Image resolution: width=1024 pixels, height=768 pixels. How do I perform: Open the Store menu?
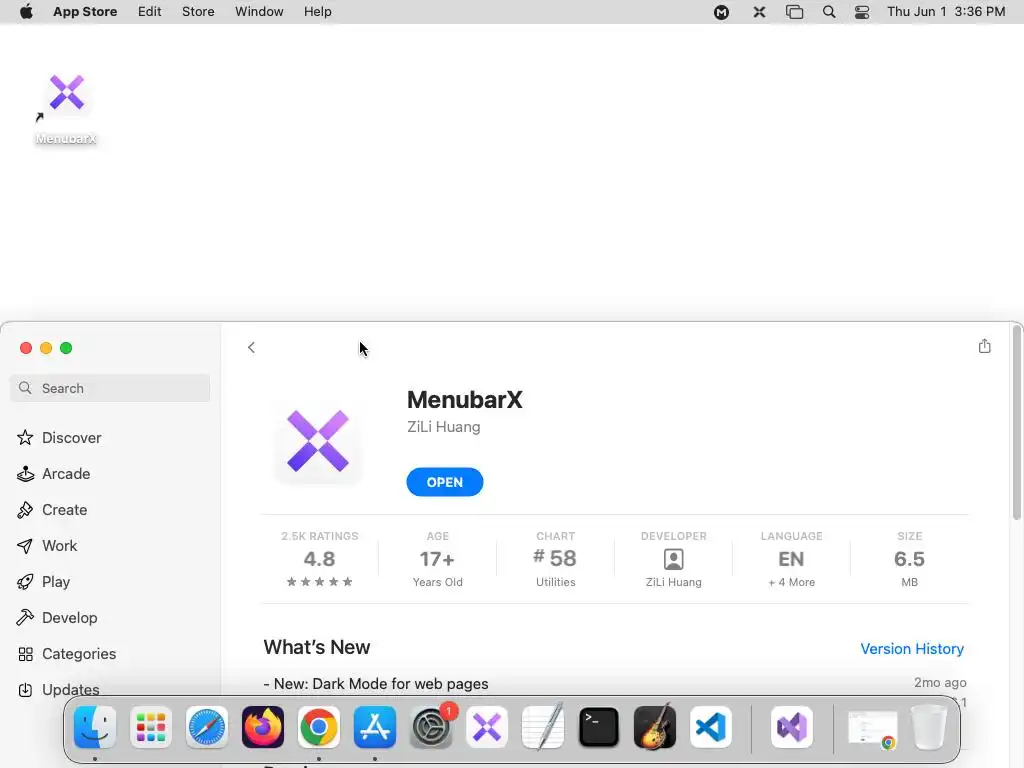click(198, 12)
